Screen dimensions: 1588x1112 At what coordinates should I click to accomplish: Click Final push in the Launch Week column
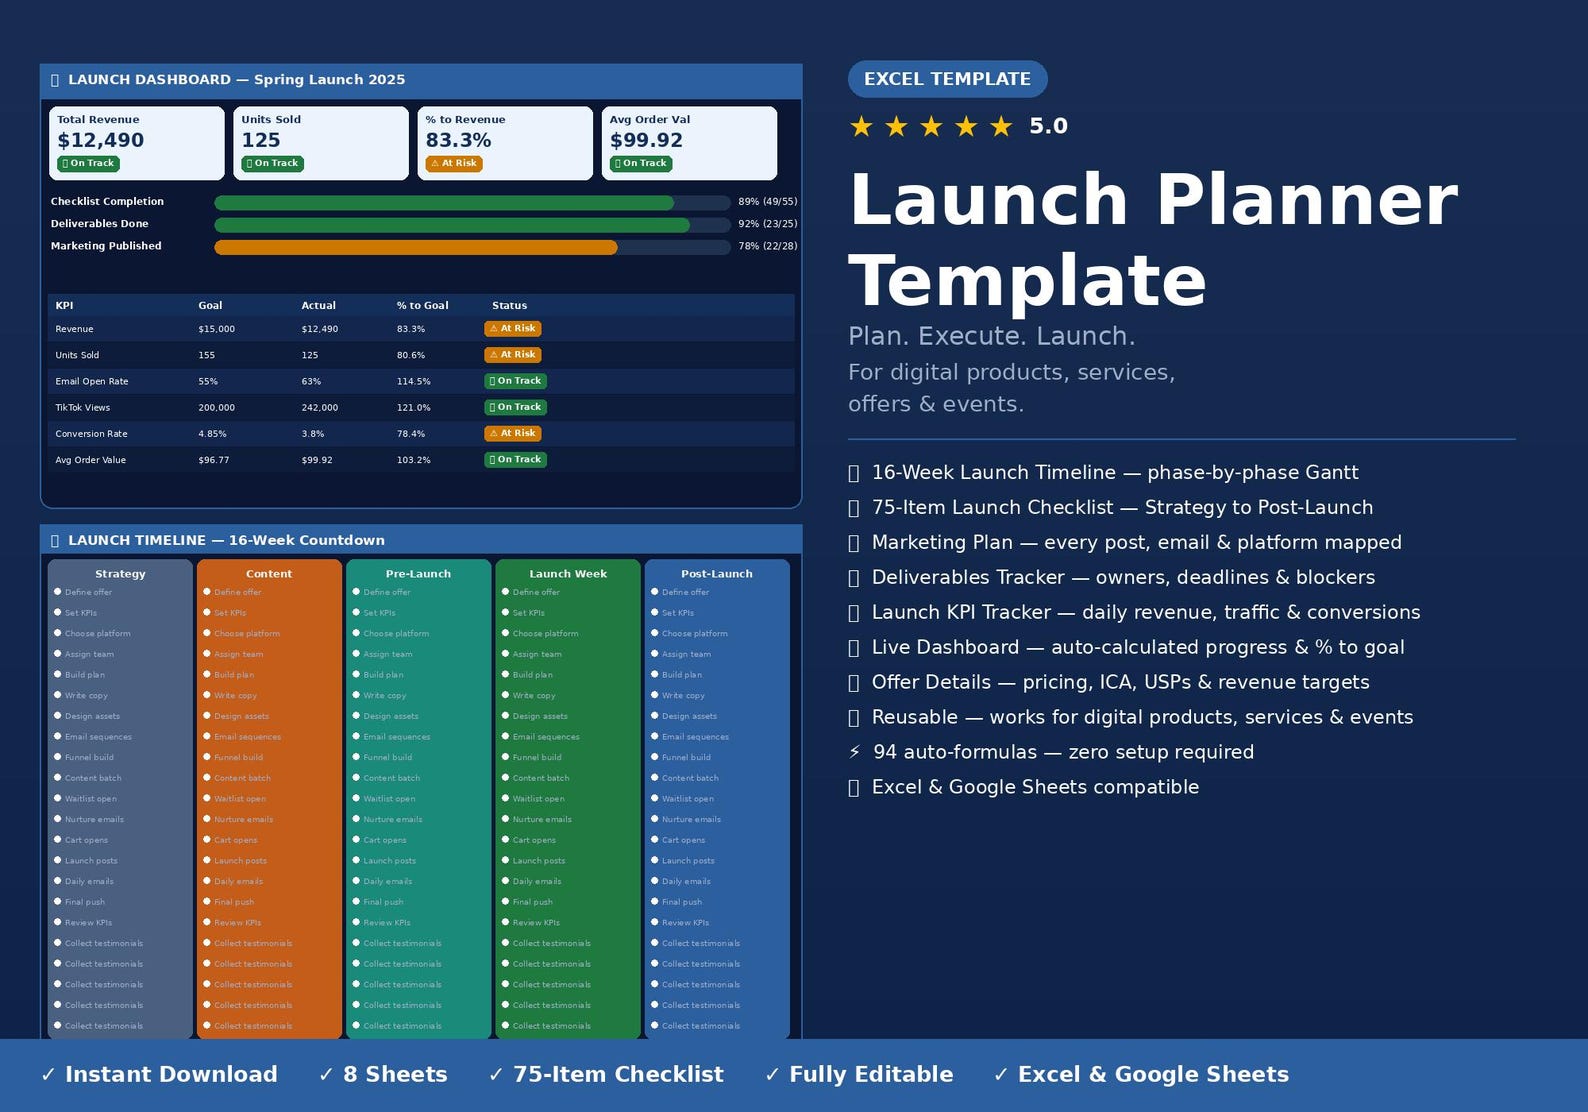[533, 902]
